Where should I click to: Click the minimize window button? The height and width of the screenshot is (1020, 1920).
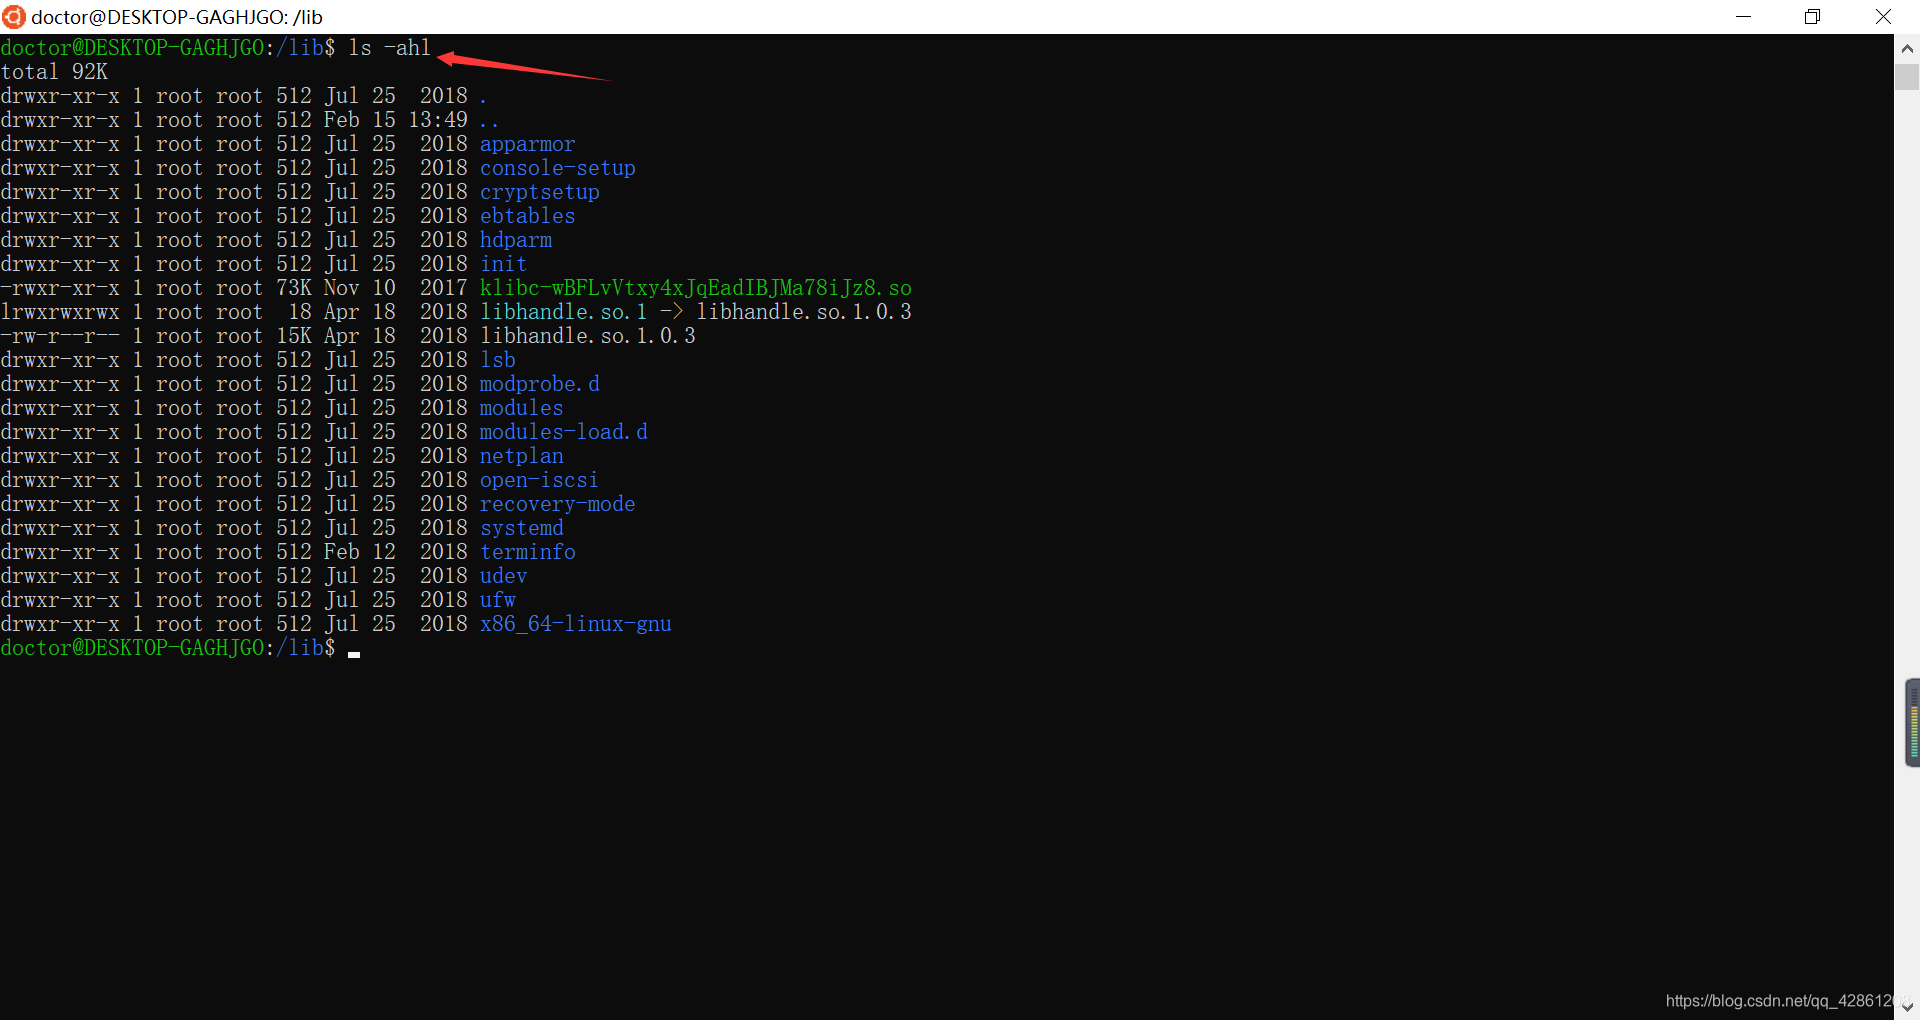click(x=1744, y=16)
